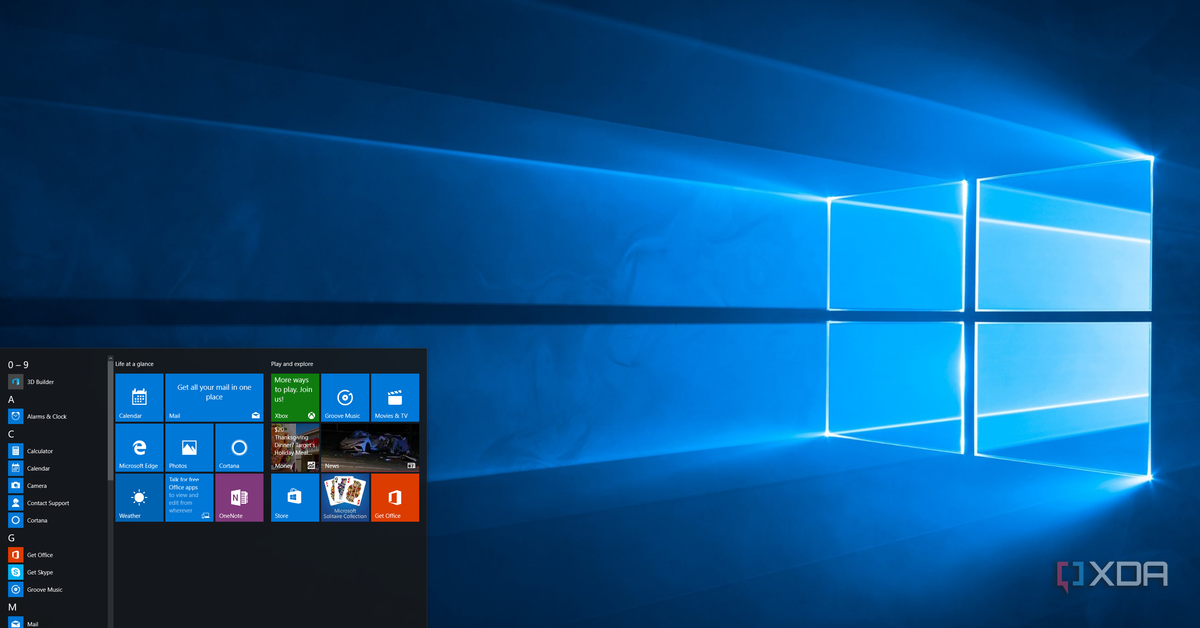Open the Weather tile
Screen dimensions: 1200x628
coord(139,497)
